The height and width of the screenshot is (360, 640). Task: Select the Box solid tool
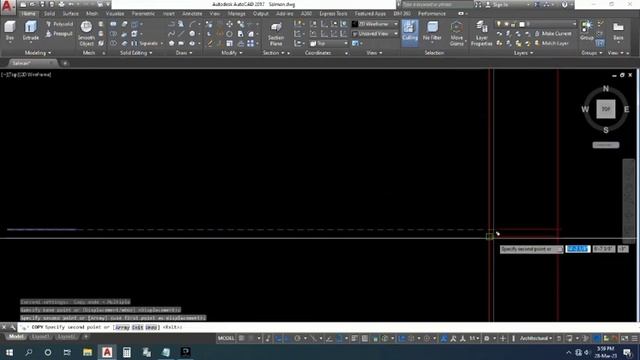(9, 31)
